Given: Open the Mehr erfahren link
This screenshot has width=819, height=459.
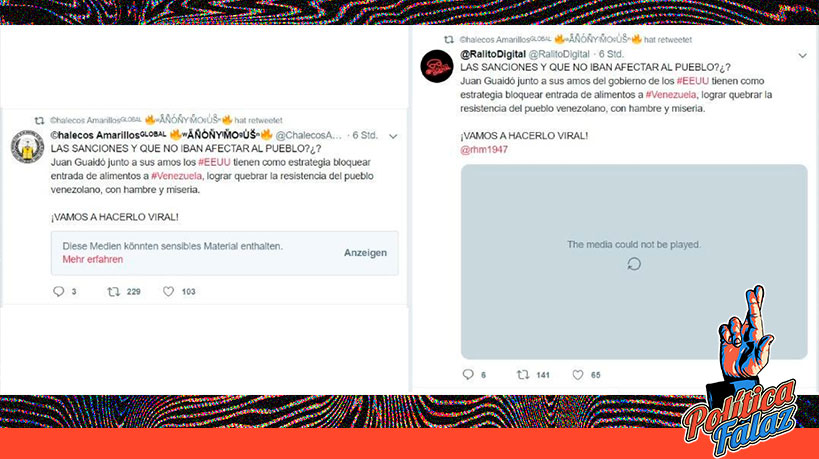Looking at the screenshot, I should pyautogui.click(x=92, y=260).
